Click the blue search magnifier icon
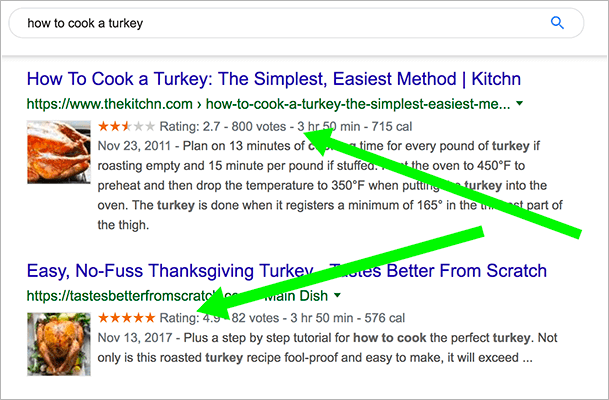The height and width of the screenshot is (400, 609). coord(558,22)
